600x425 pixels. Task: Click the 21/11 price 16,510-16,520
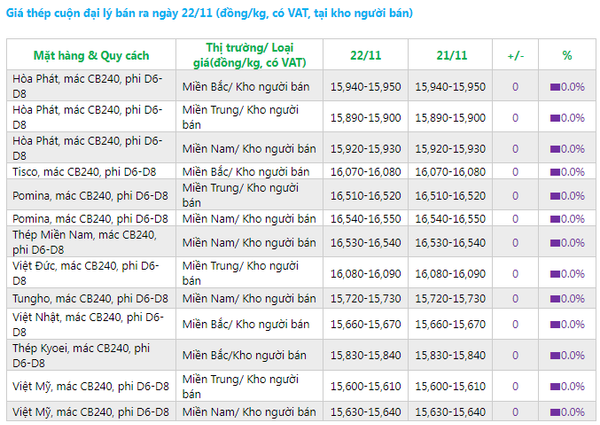coord(450,195)
